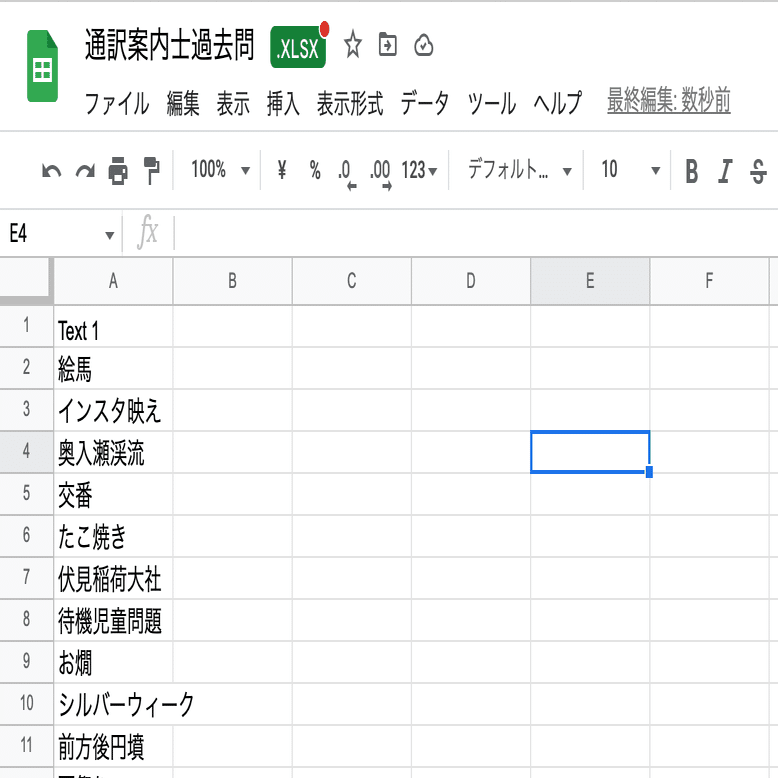Open the 123 number format dropdown
The width and height of the screenshot is (778, 778).
[x=419, y=170]
